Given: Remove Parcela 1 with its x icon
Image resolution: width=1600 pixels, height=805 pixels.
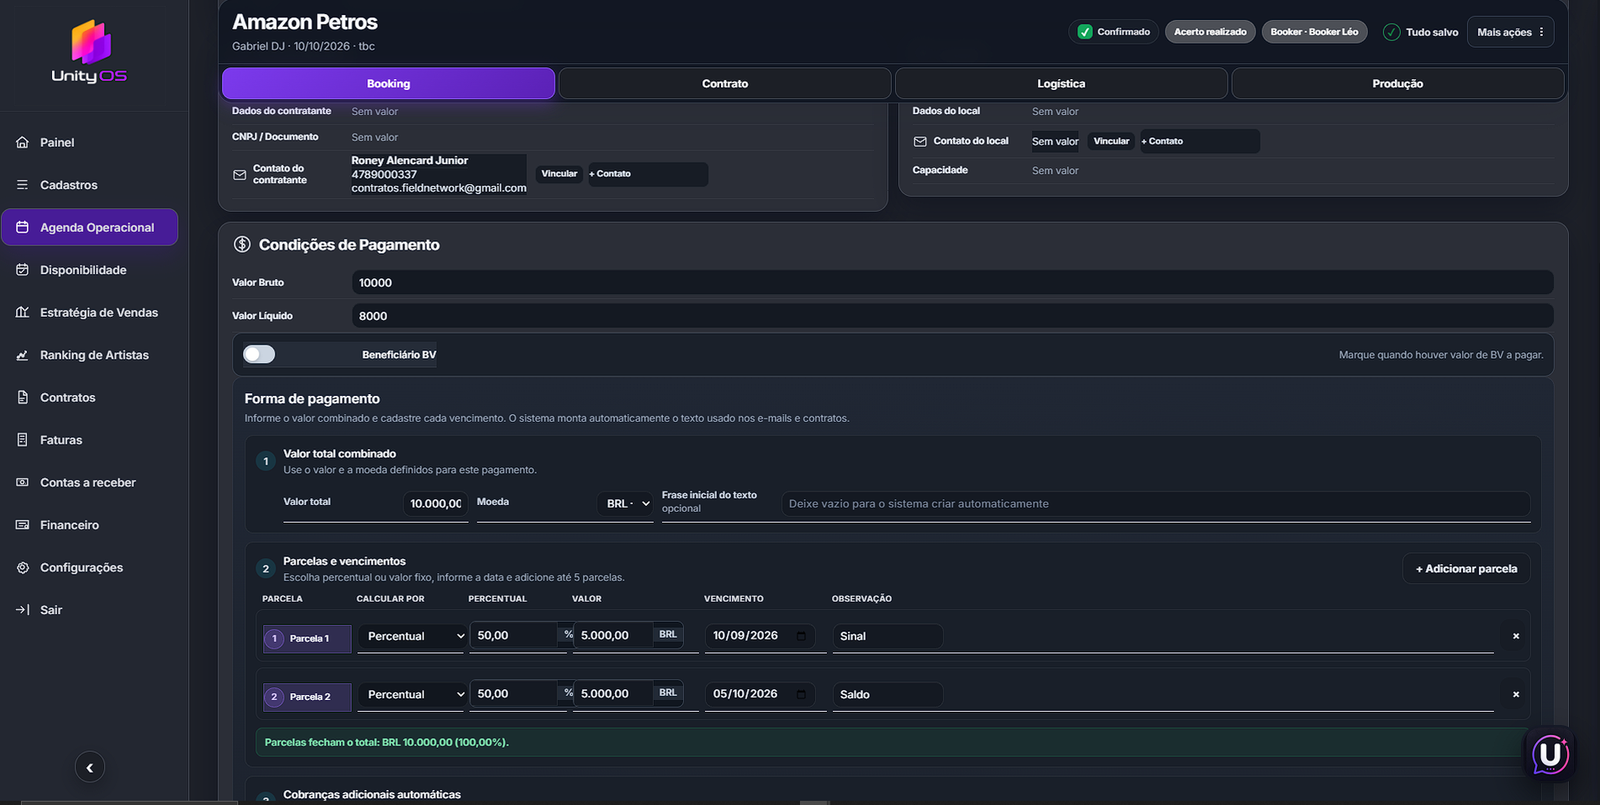Looking at the screenshot, I should [1516, 636].
